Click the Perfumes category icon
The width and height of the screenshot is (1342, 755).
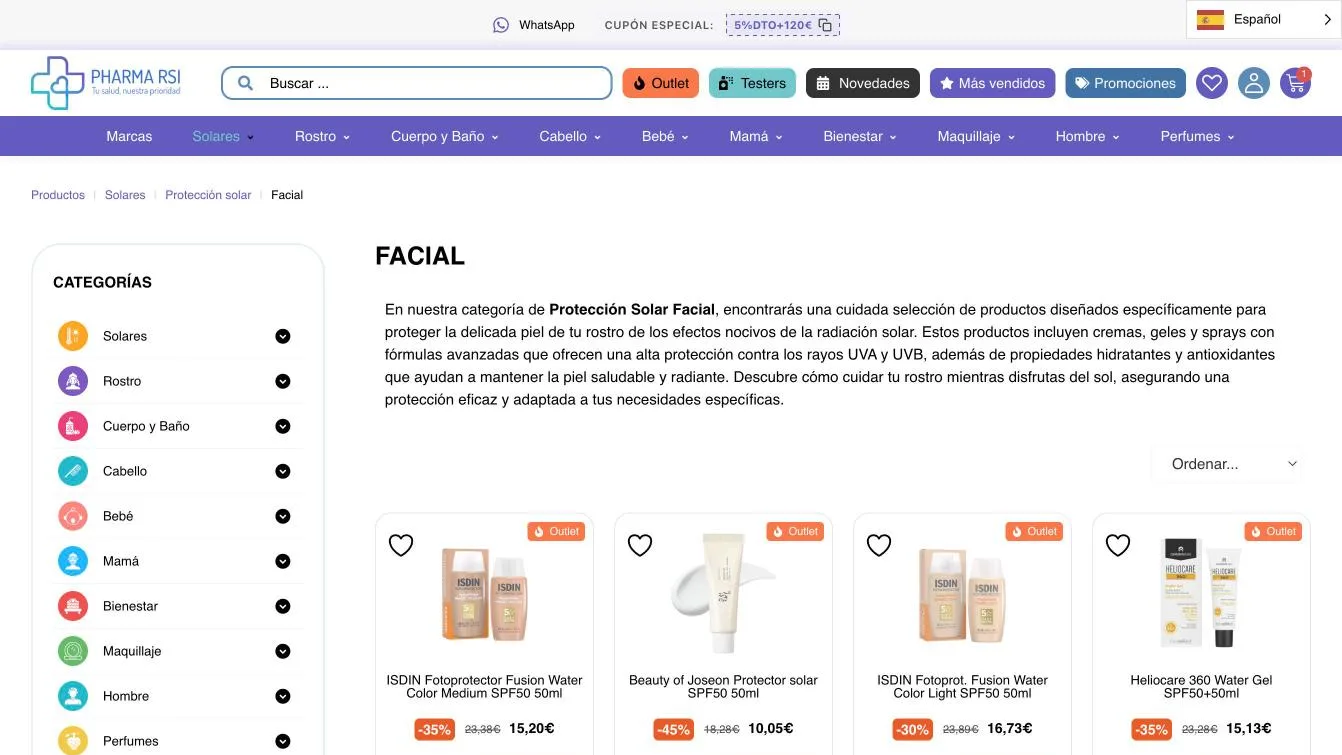[73, 741]
